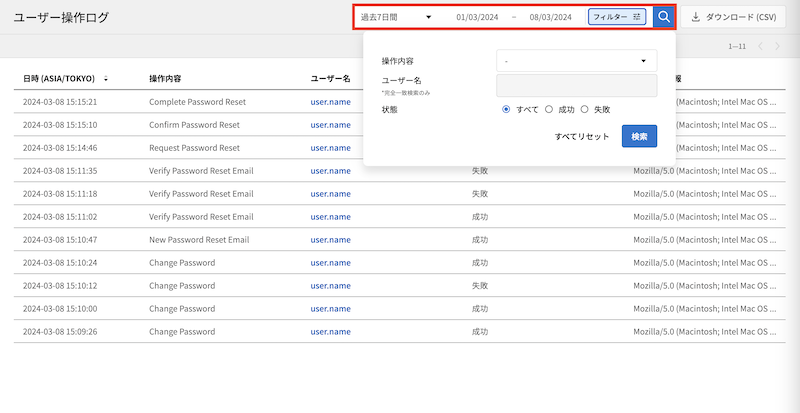Click the 1–11 pagination count
The image size is (800, 413).
click(737, 46)
